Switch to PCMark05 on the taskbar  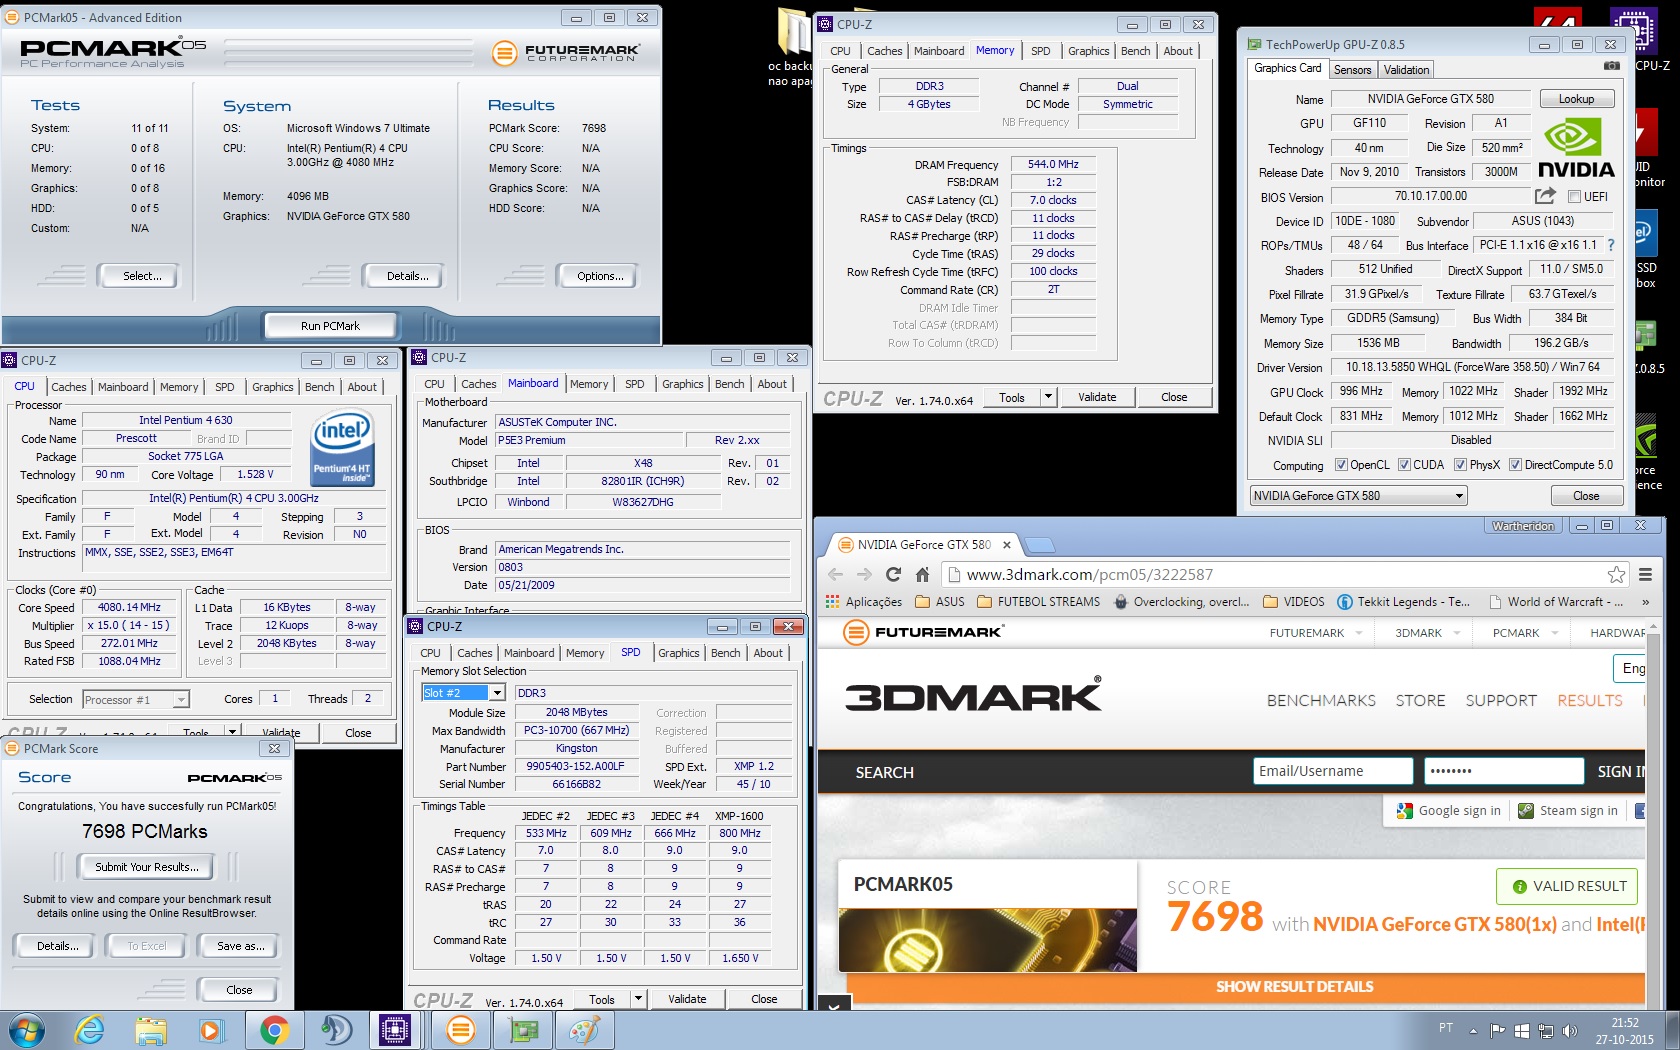click(x=460, y=1030)
